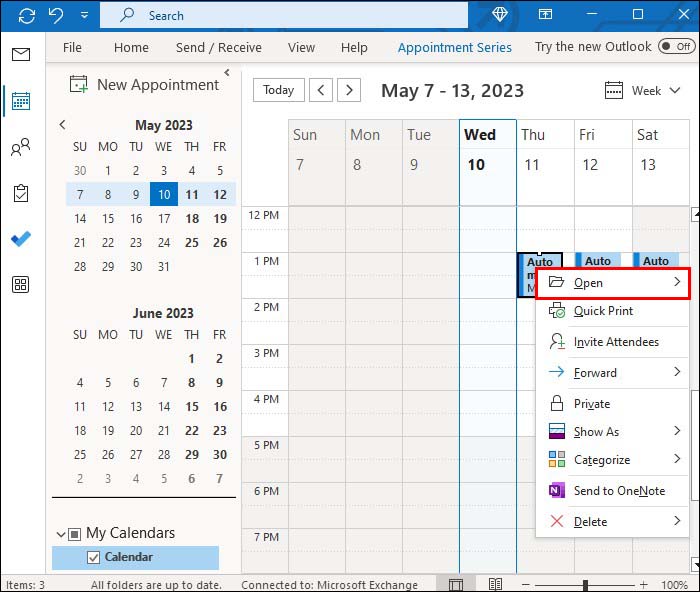
Task: Open the Quick Access Toolbar customize arrow
Action: coord(84,16)
